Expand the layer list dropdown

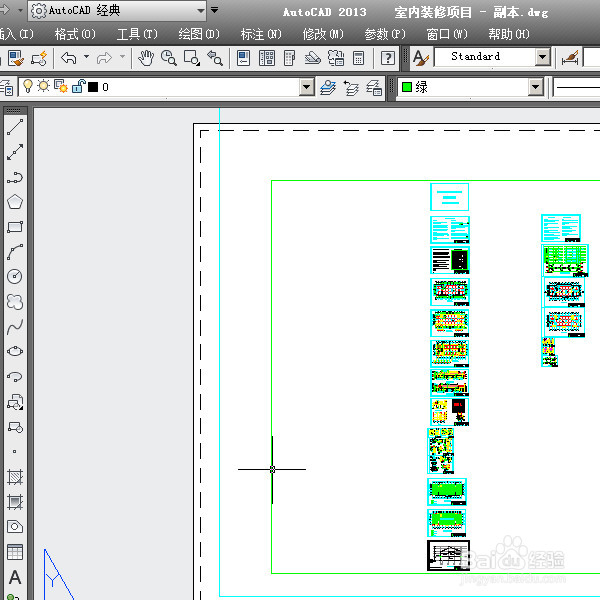(x=306, y=87)
